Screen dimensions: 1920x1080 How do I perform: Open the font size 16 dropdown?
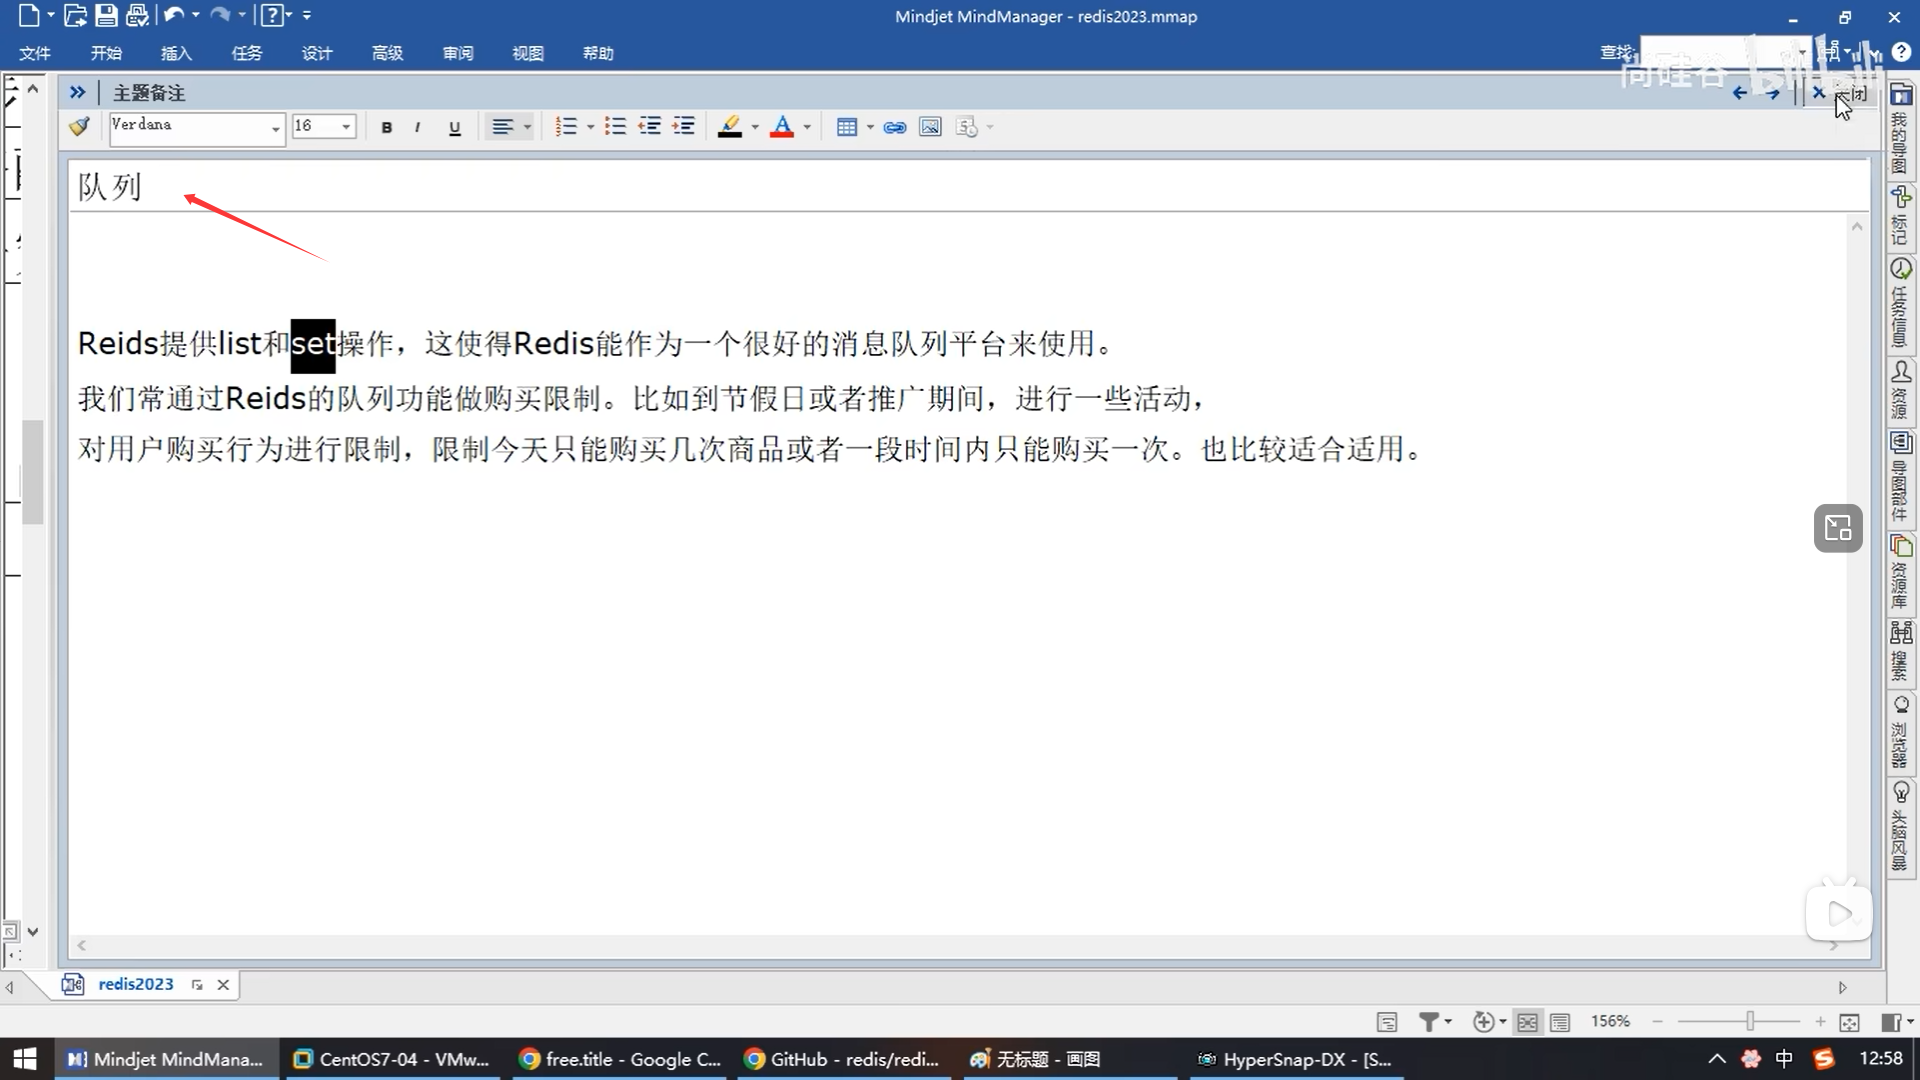[346, 127]
